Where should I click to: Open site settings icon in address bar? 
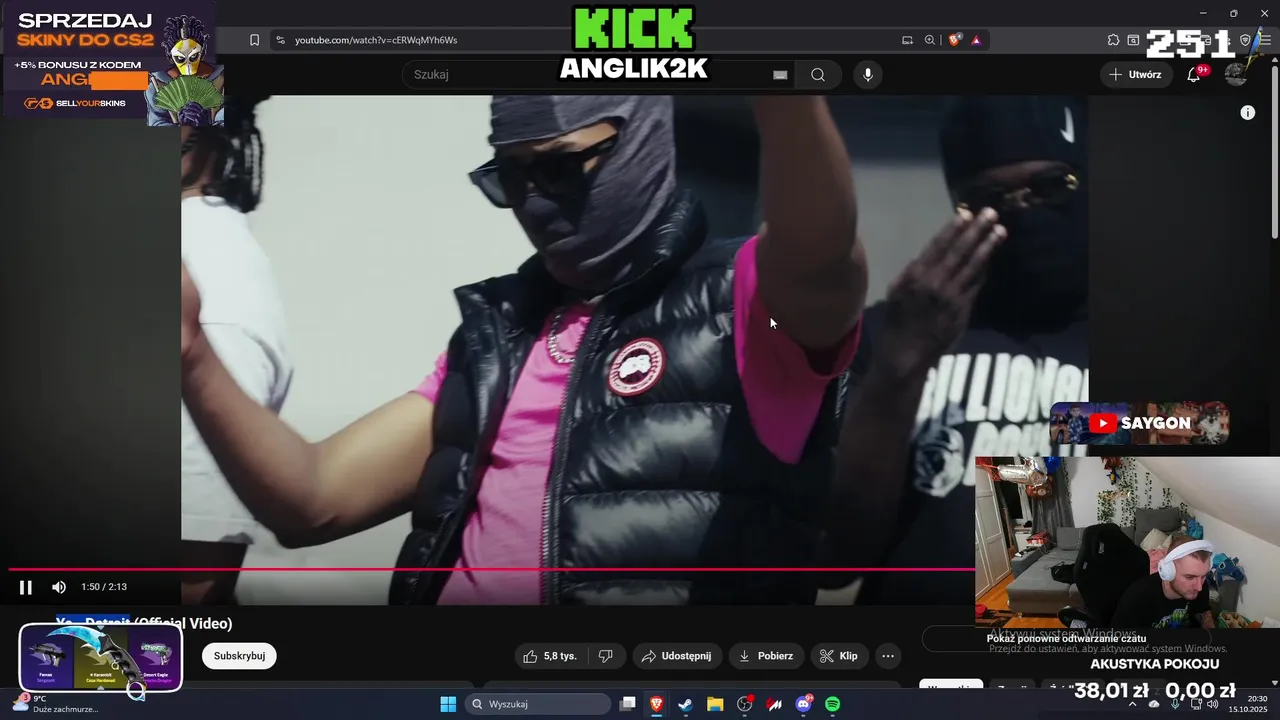(280, 40)
